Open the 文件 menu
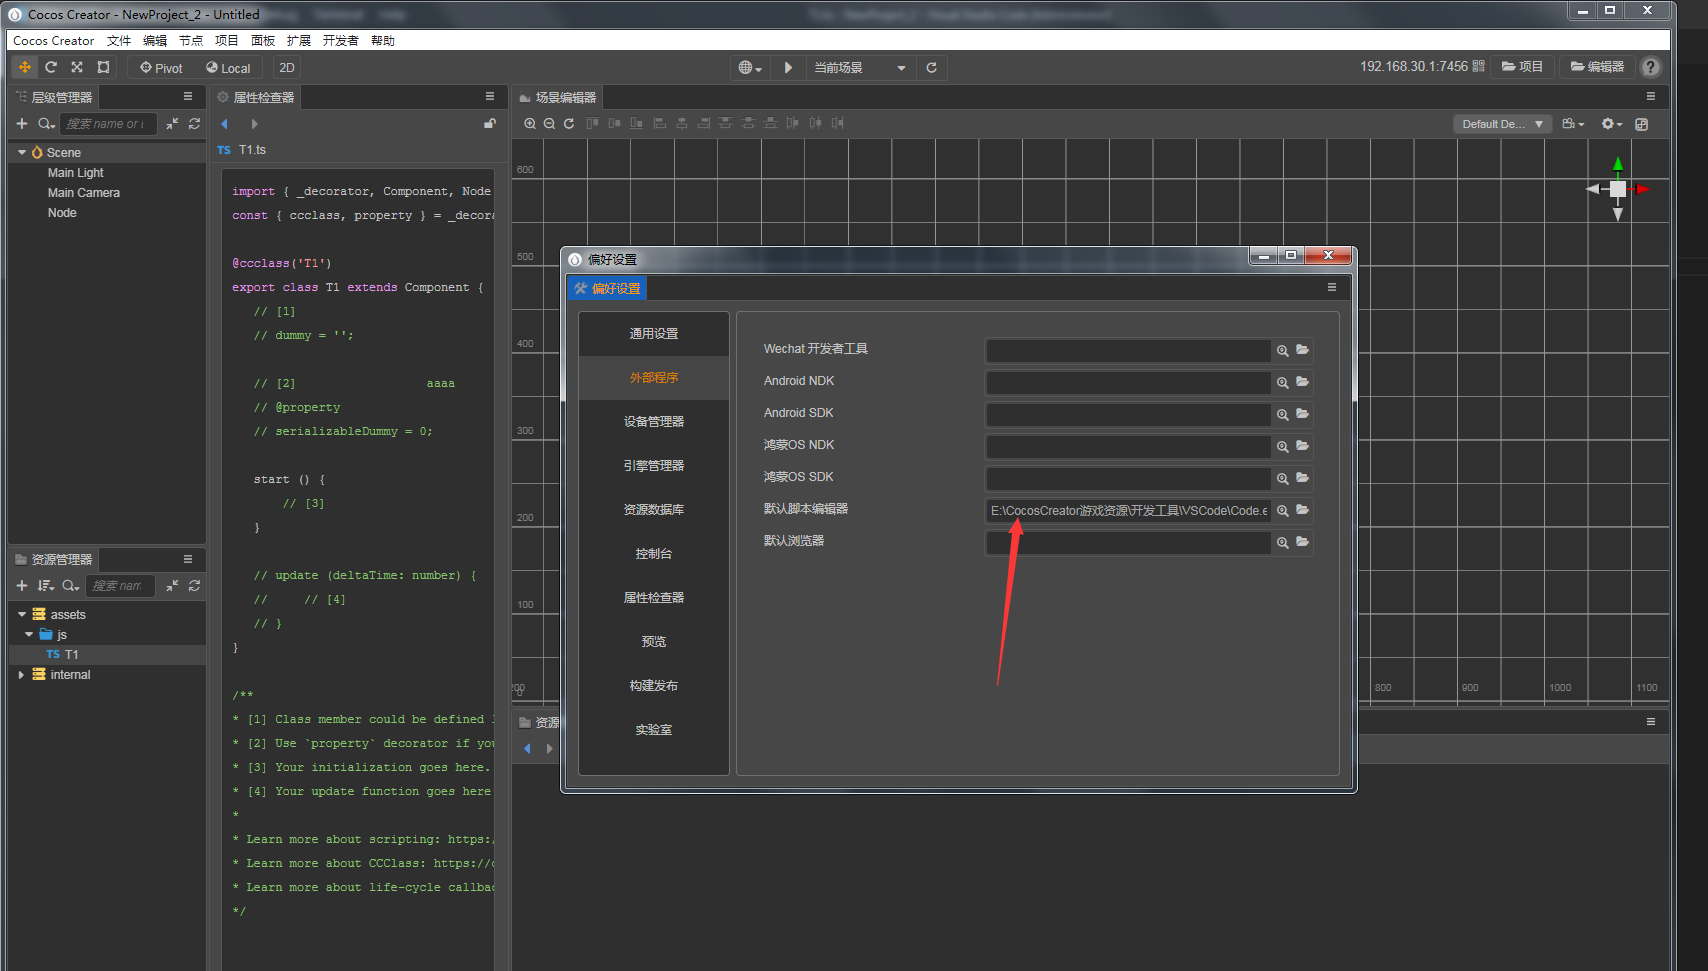The width and height of the screenshot is (1708, 971). coord(119,41)
